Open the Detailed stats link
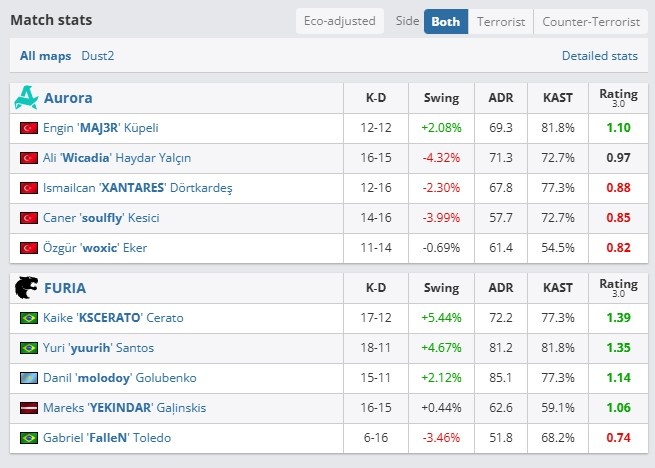The width and height of the screenshot is (655, 468). pos(600,56)
